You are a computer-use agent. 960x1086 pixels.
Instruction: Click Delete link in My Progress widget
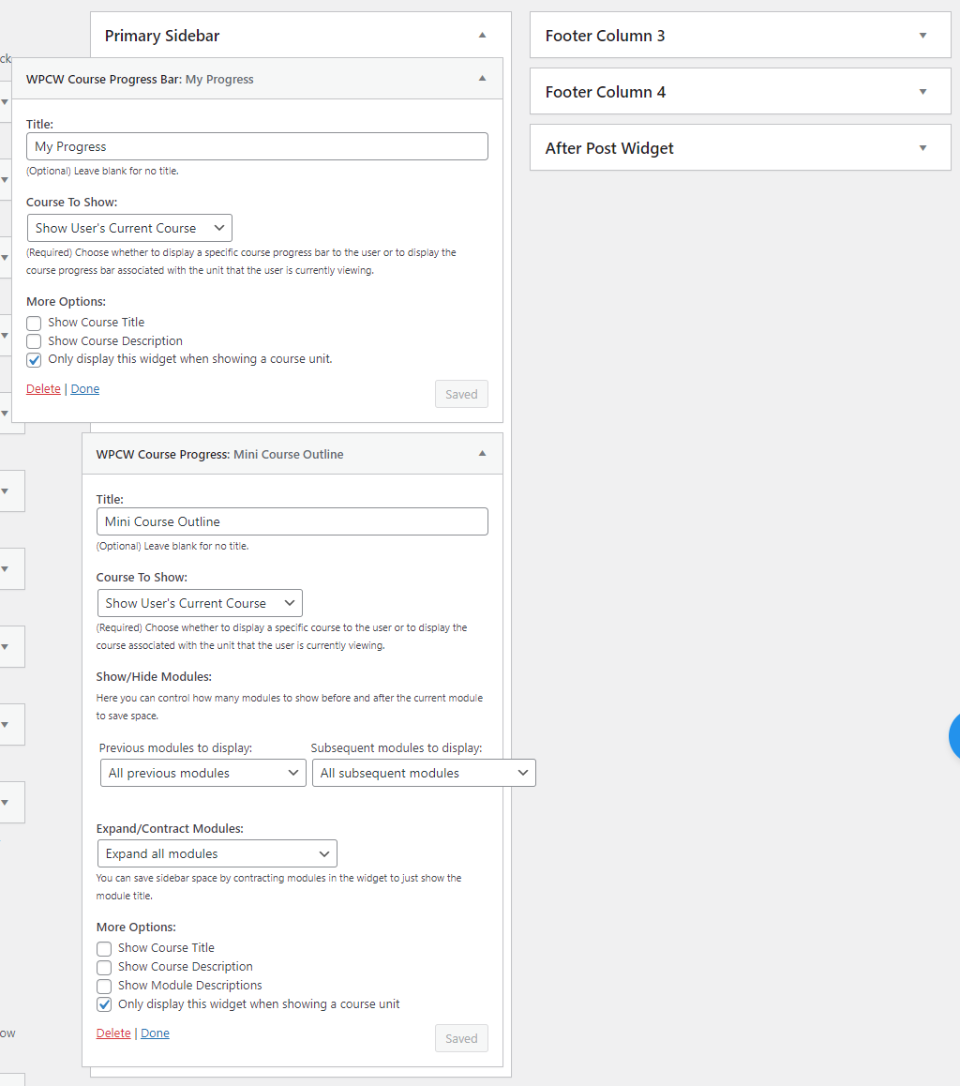point(43,389)
